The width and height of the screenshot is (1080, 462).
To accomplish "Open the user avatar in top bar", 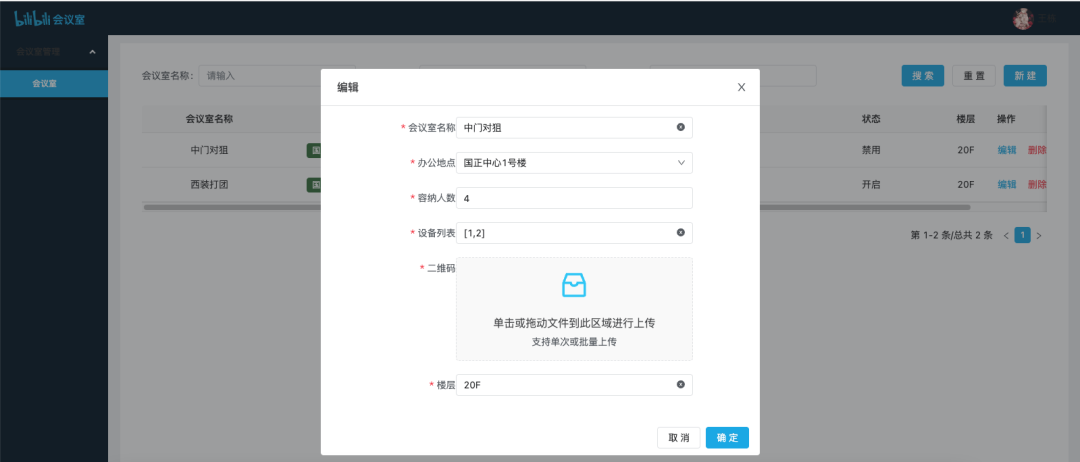I will [x=1023, y=19].
